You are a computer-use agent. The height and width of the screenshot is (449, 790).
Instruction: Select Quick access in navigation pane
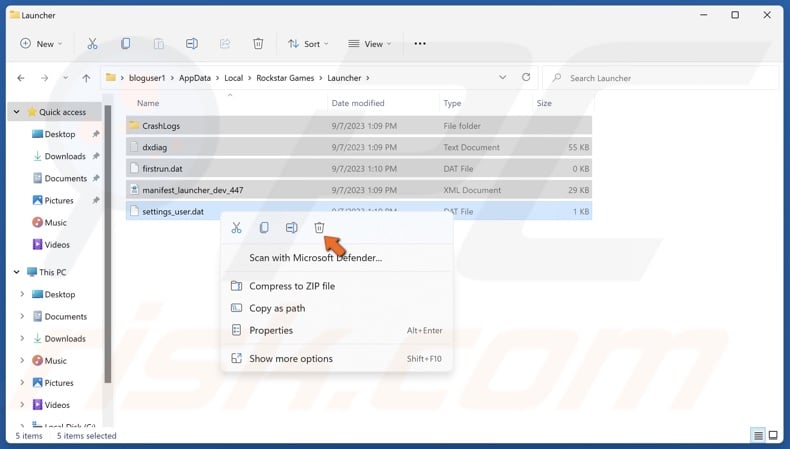click(x=62, y=112)
